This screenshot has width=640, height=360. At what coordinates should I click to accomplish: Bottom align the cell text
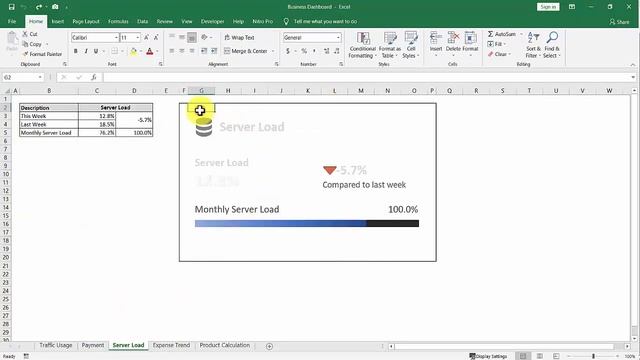(191, 38)
